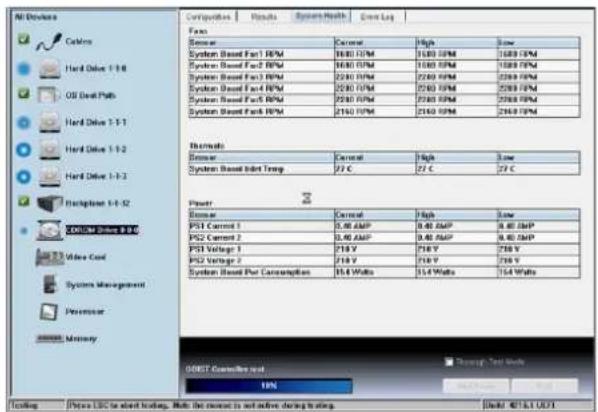
Task: Select Hard Drive 1-1-0 in device list
Action: click(96, 69)
